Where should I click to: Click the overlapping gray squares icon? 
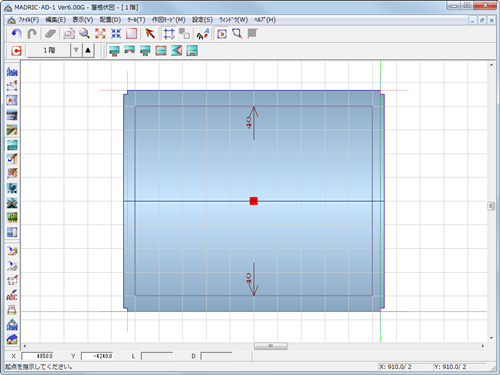coord(184,34)
